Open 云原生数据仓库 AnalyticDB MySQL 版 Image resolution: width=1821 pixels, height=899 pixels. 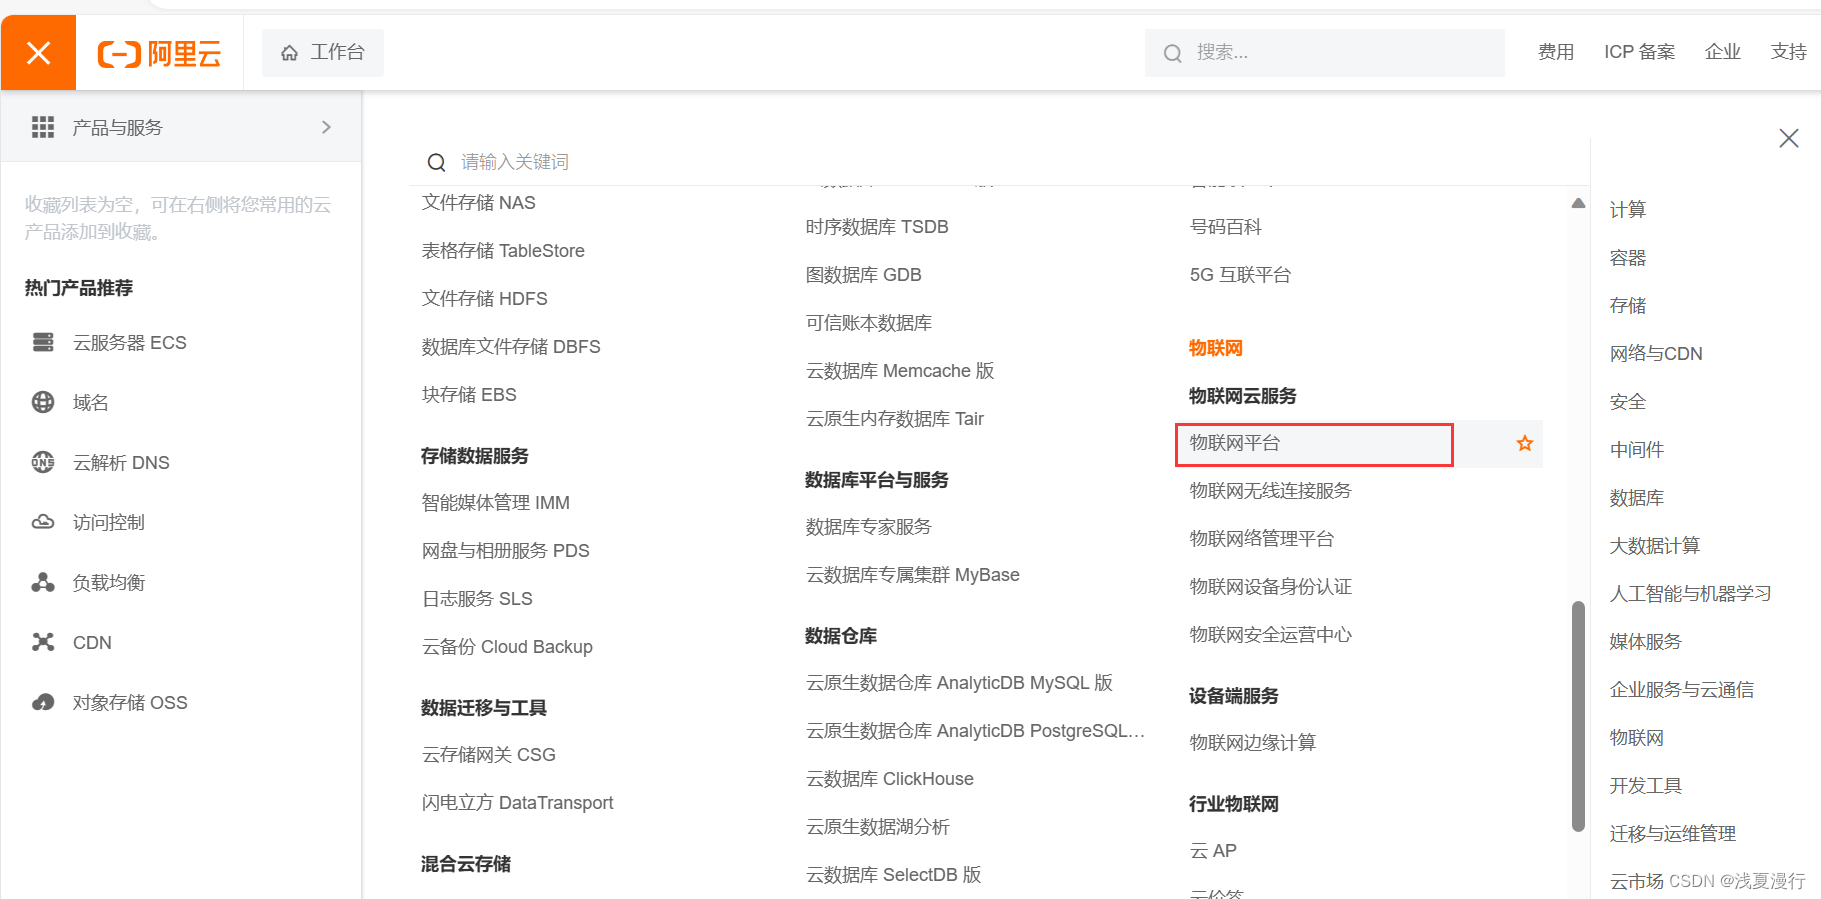(x=959, y=682)
